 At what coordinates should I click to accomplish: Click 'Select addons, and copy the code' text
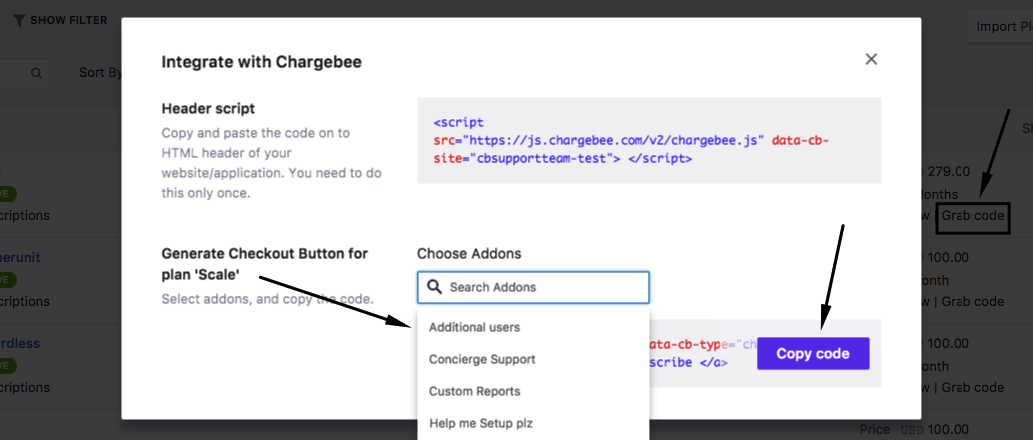tap(267, 299)
